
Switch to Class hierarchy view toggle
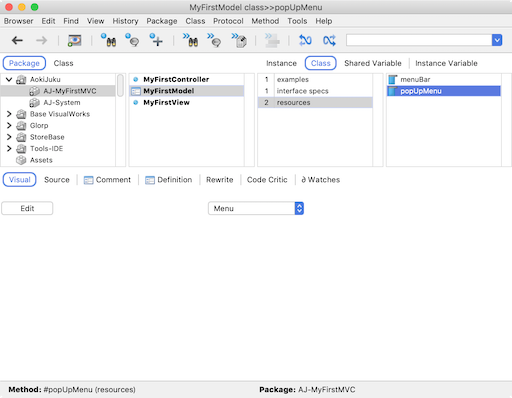[x=63, y=63]
